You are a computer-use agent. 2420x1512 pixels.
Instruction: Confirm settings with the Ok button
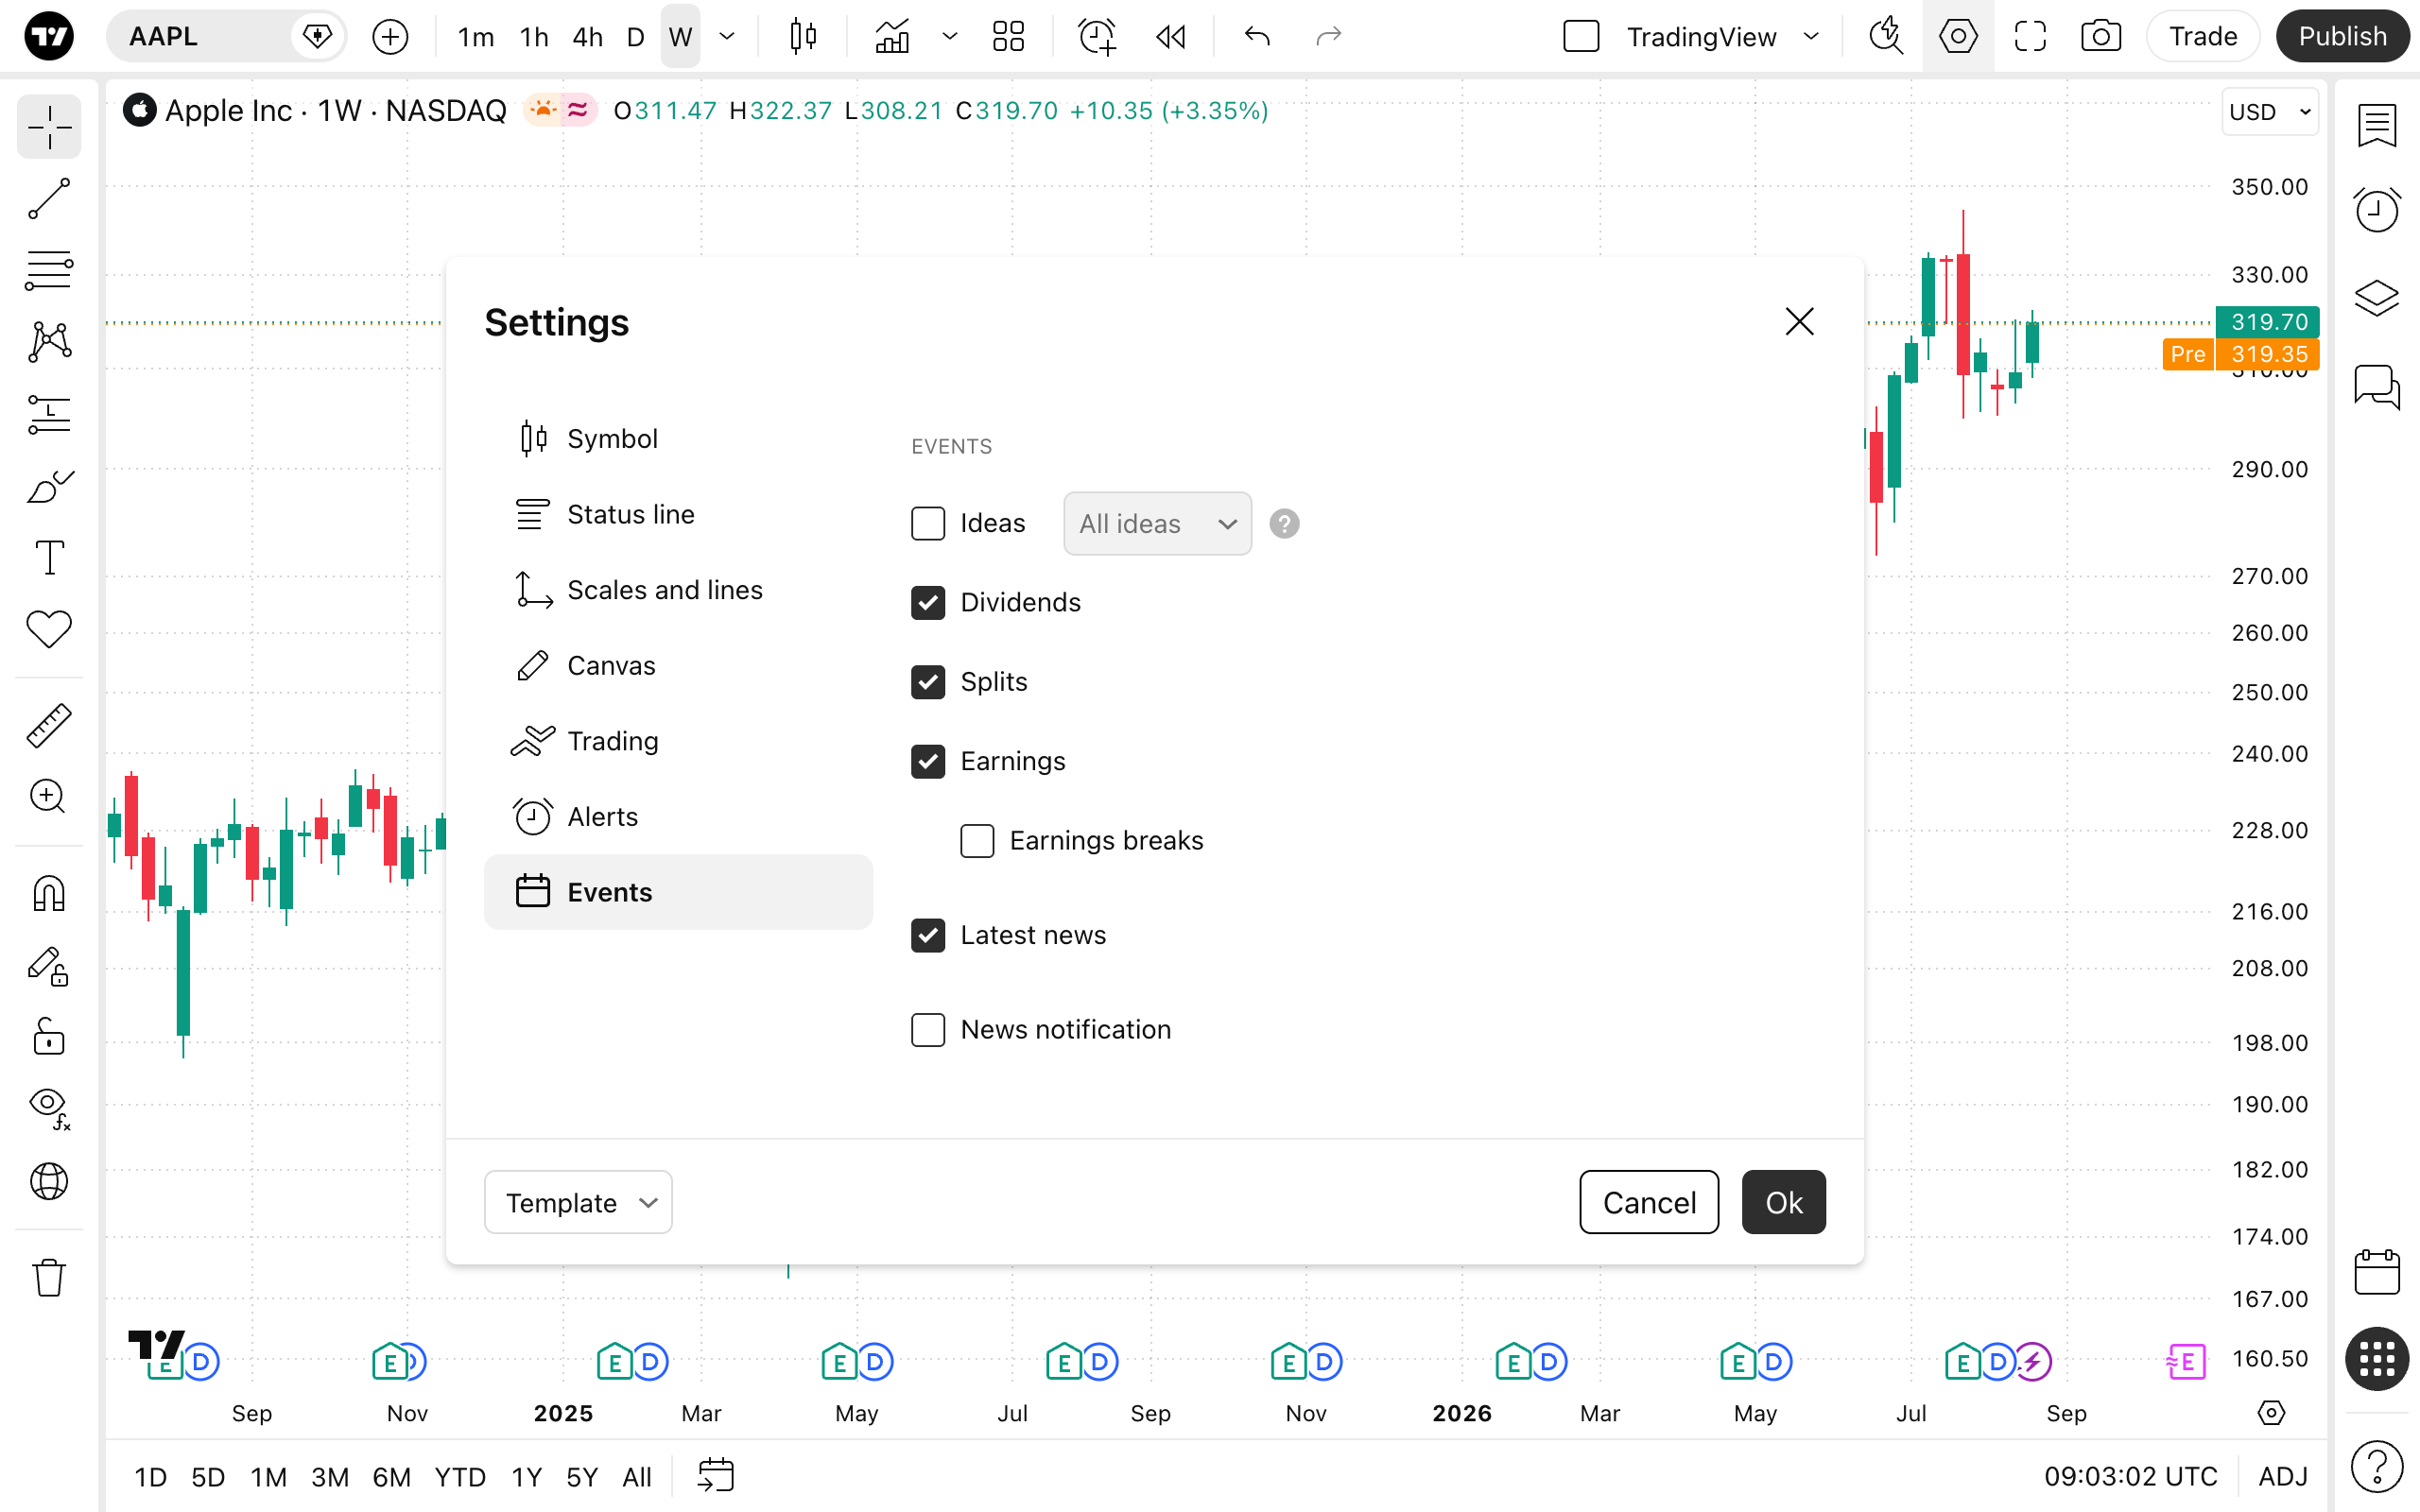point(1783,1202)
